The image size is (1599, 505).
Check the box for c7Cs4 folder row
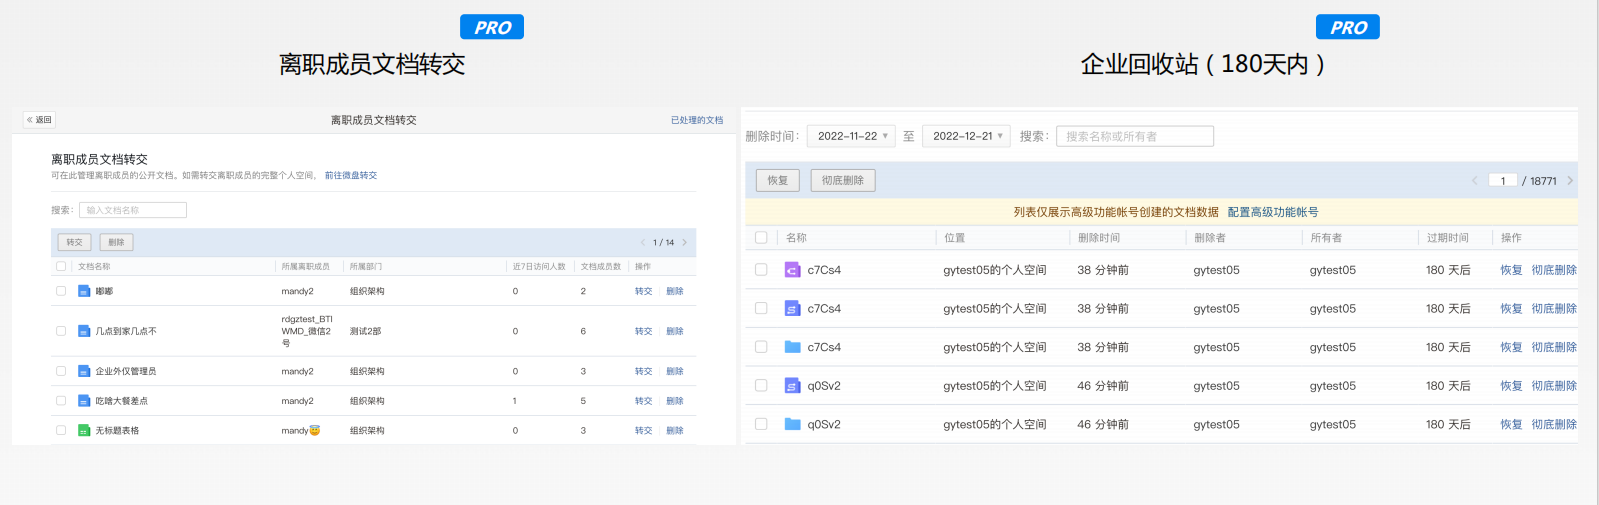[x=761, y=347]
